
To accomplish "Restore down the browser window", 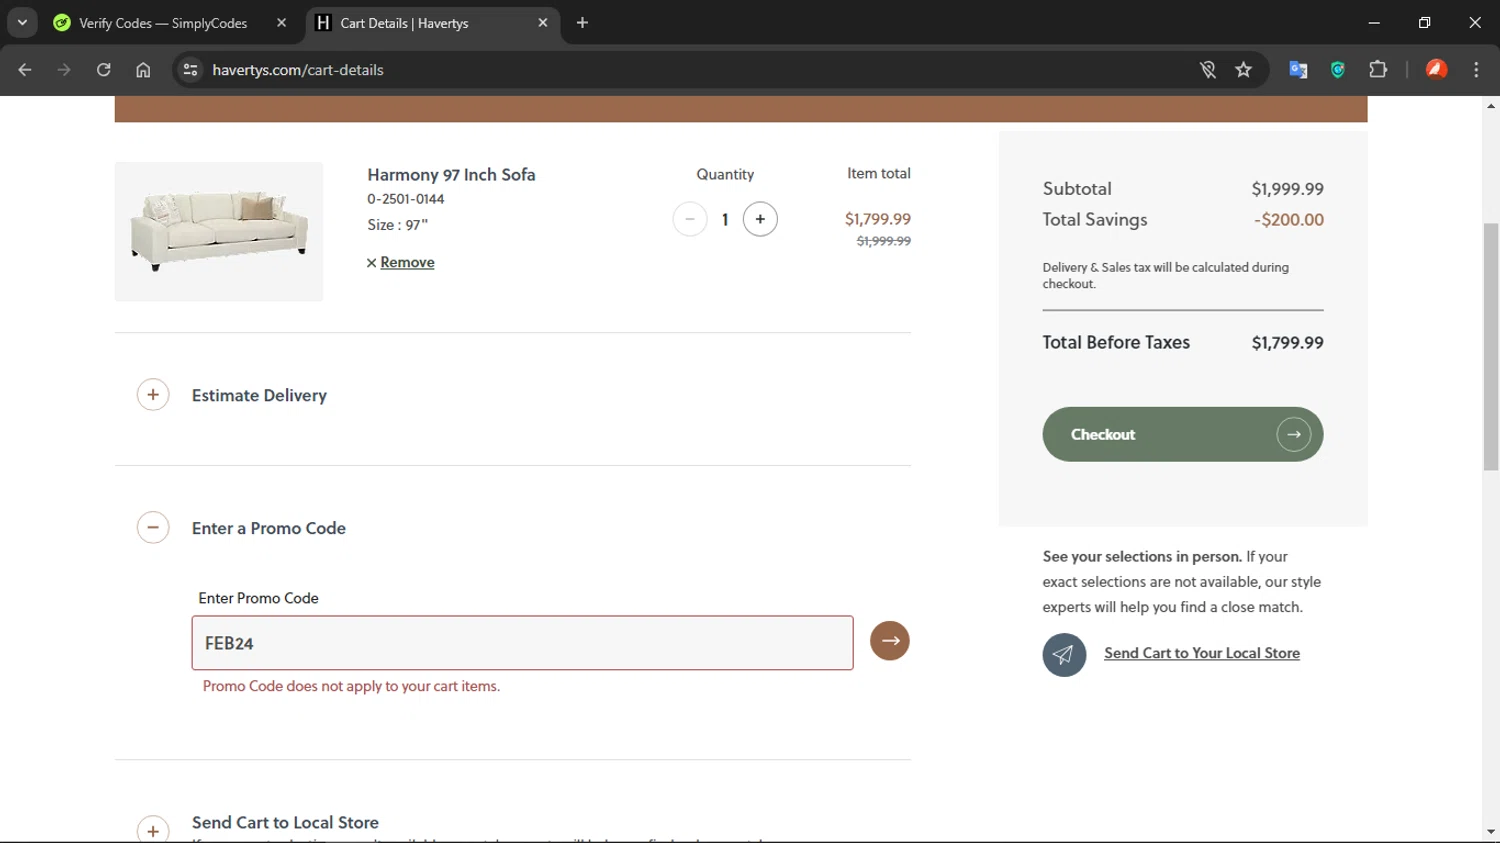I will (x=1424, y=22).
